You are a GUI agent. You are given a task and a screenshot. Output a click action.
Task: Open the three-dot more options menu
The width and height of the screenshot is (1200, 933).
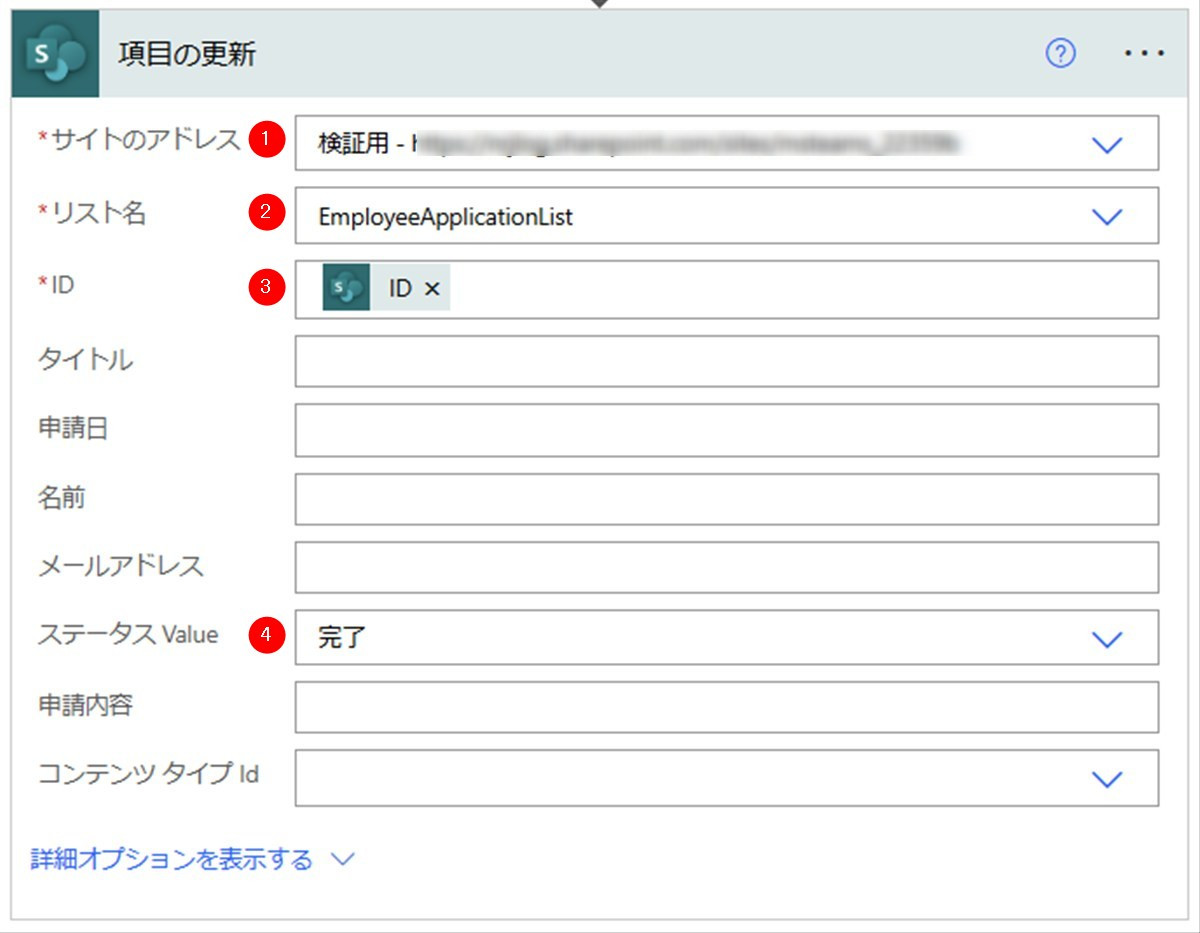click(x=1144, y=54)
